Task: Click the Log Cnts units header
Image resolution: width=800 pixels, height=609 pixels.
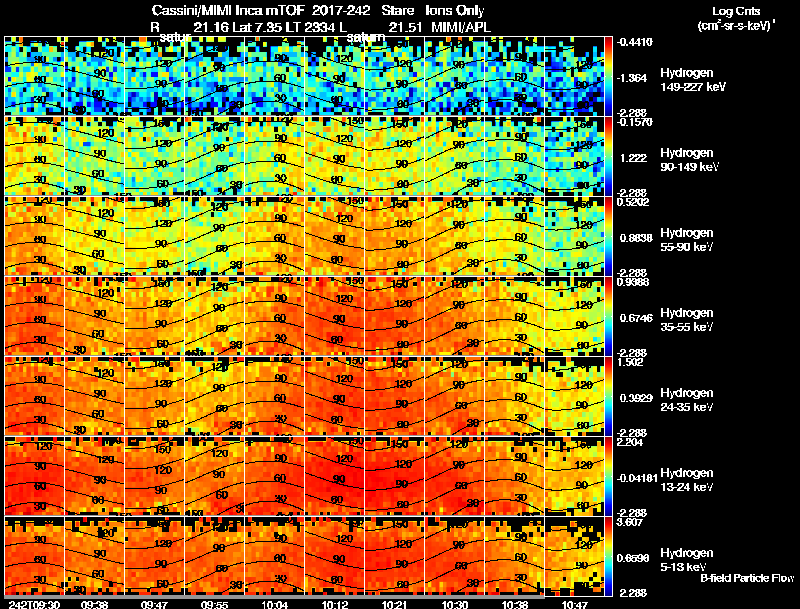Action: click(x=736, y=18)
